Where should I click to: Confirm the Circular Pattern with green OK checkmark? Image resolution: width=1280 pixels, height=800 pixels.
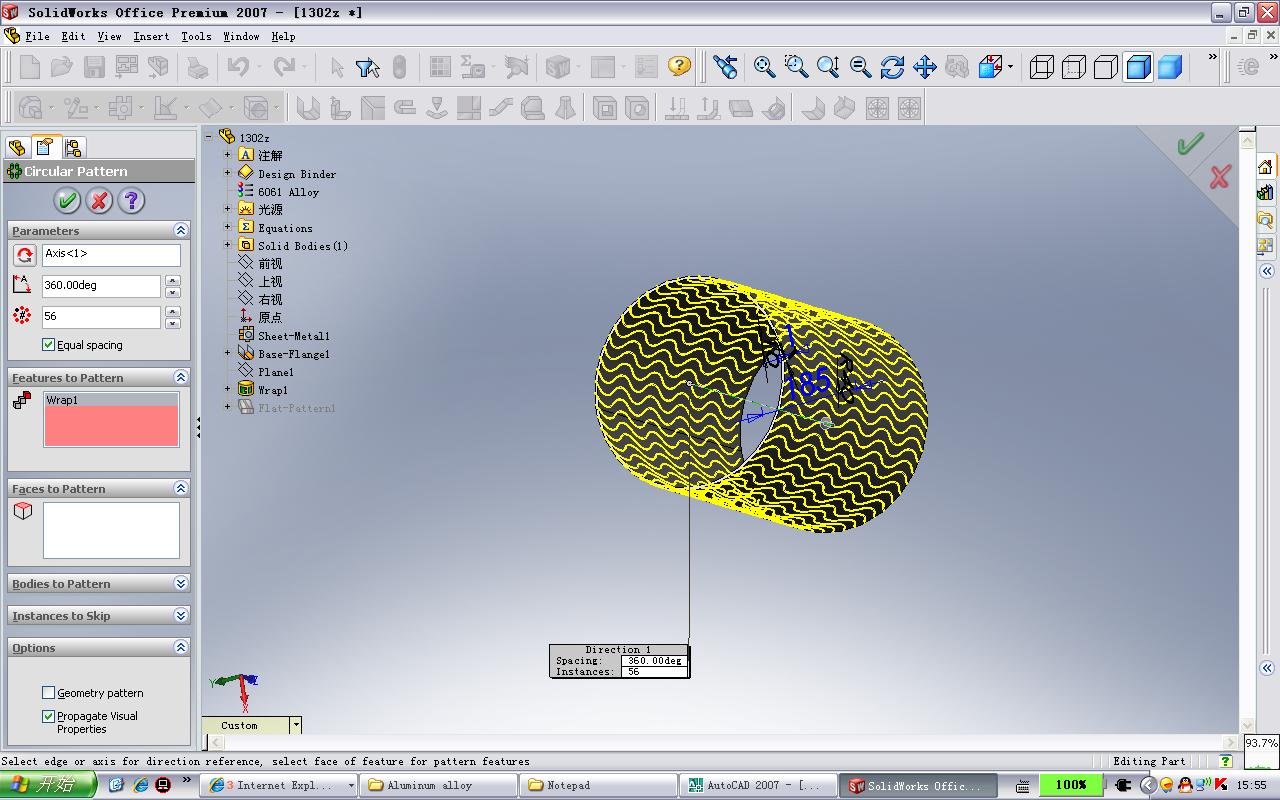(67, 201)
